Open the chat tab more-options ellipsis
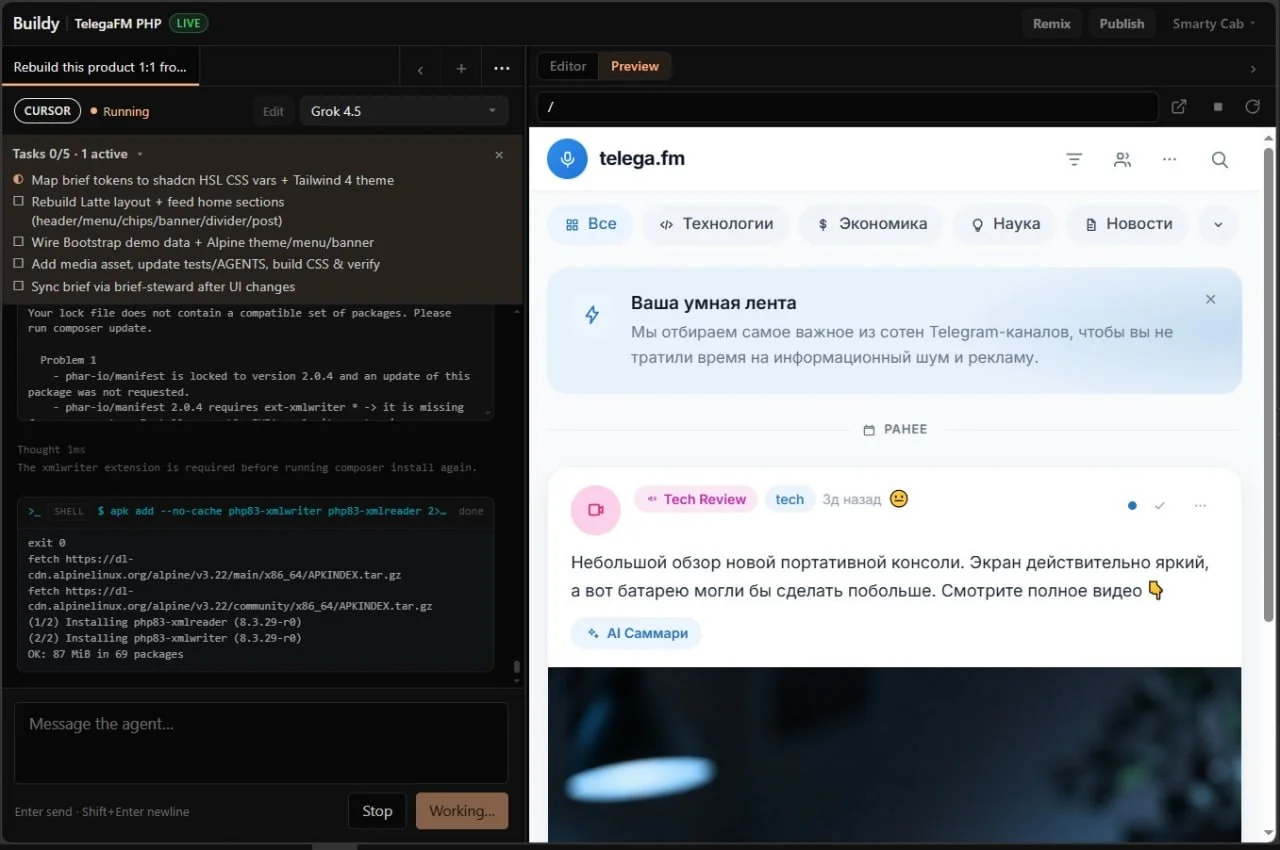 502,69
